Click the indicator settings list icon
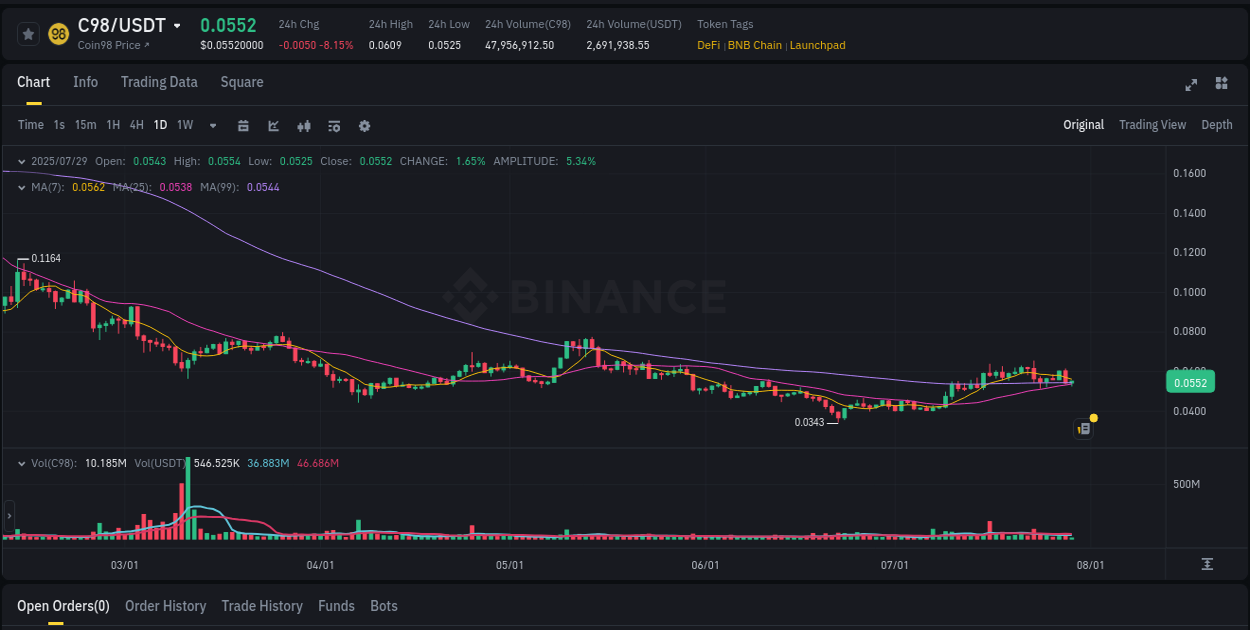Screen dimensions: 1250x630 [334, 125]
